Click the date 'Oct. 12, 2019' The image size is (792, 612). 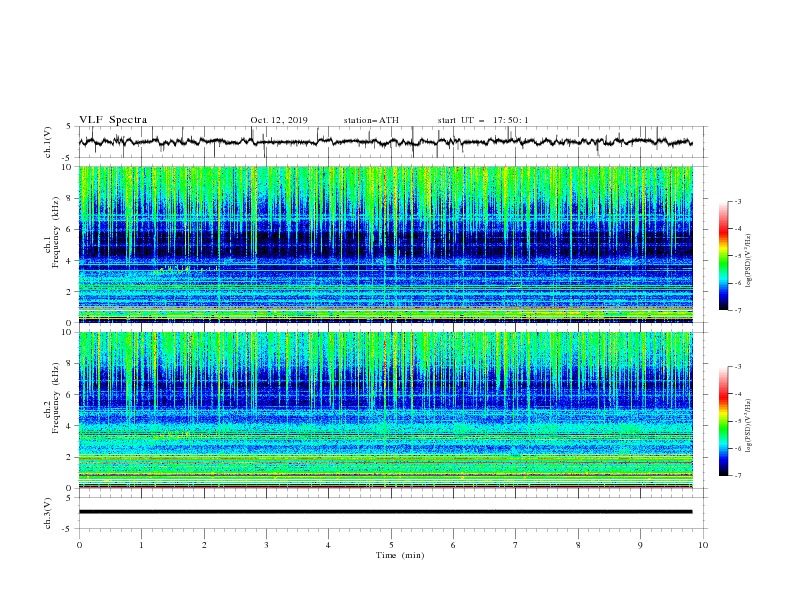coord(279,120)
